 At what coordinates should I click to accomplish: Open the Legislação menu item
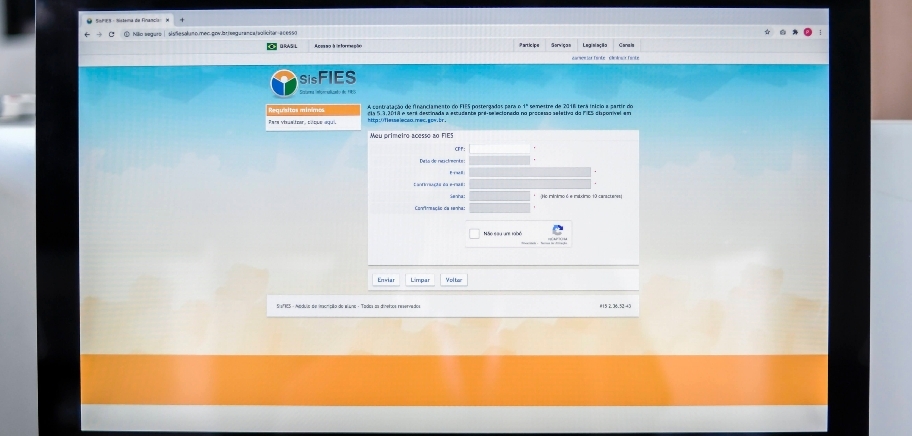pos(594,45)
